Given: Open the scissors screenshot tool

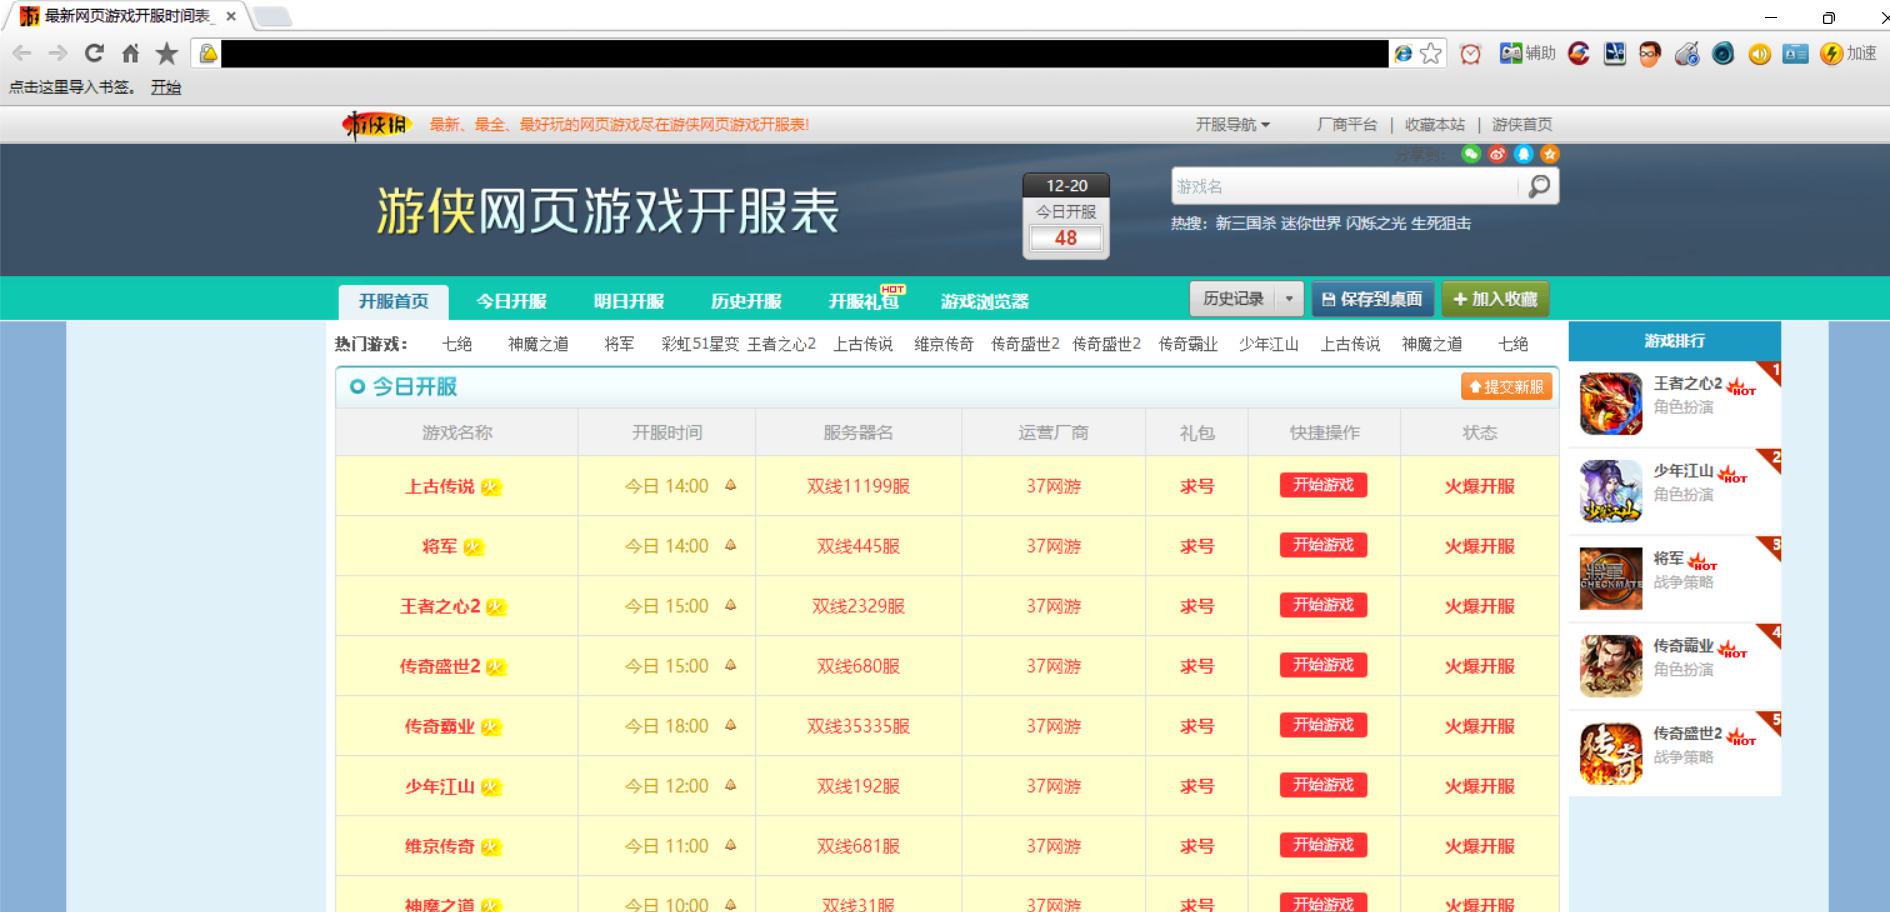Looking at the screenshot, I should click(1614, 53).
